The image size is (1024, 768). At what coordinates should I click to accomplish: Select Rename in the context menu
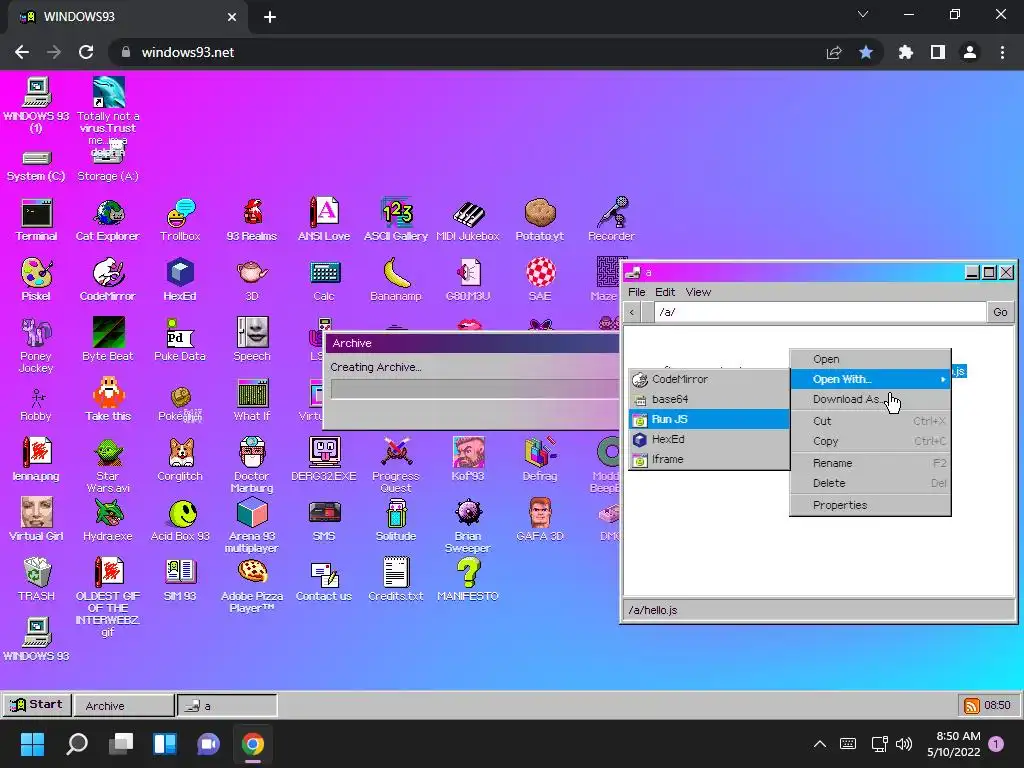point(870,463)
